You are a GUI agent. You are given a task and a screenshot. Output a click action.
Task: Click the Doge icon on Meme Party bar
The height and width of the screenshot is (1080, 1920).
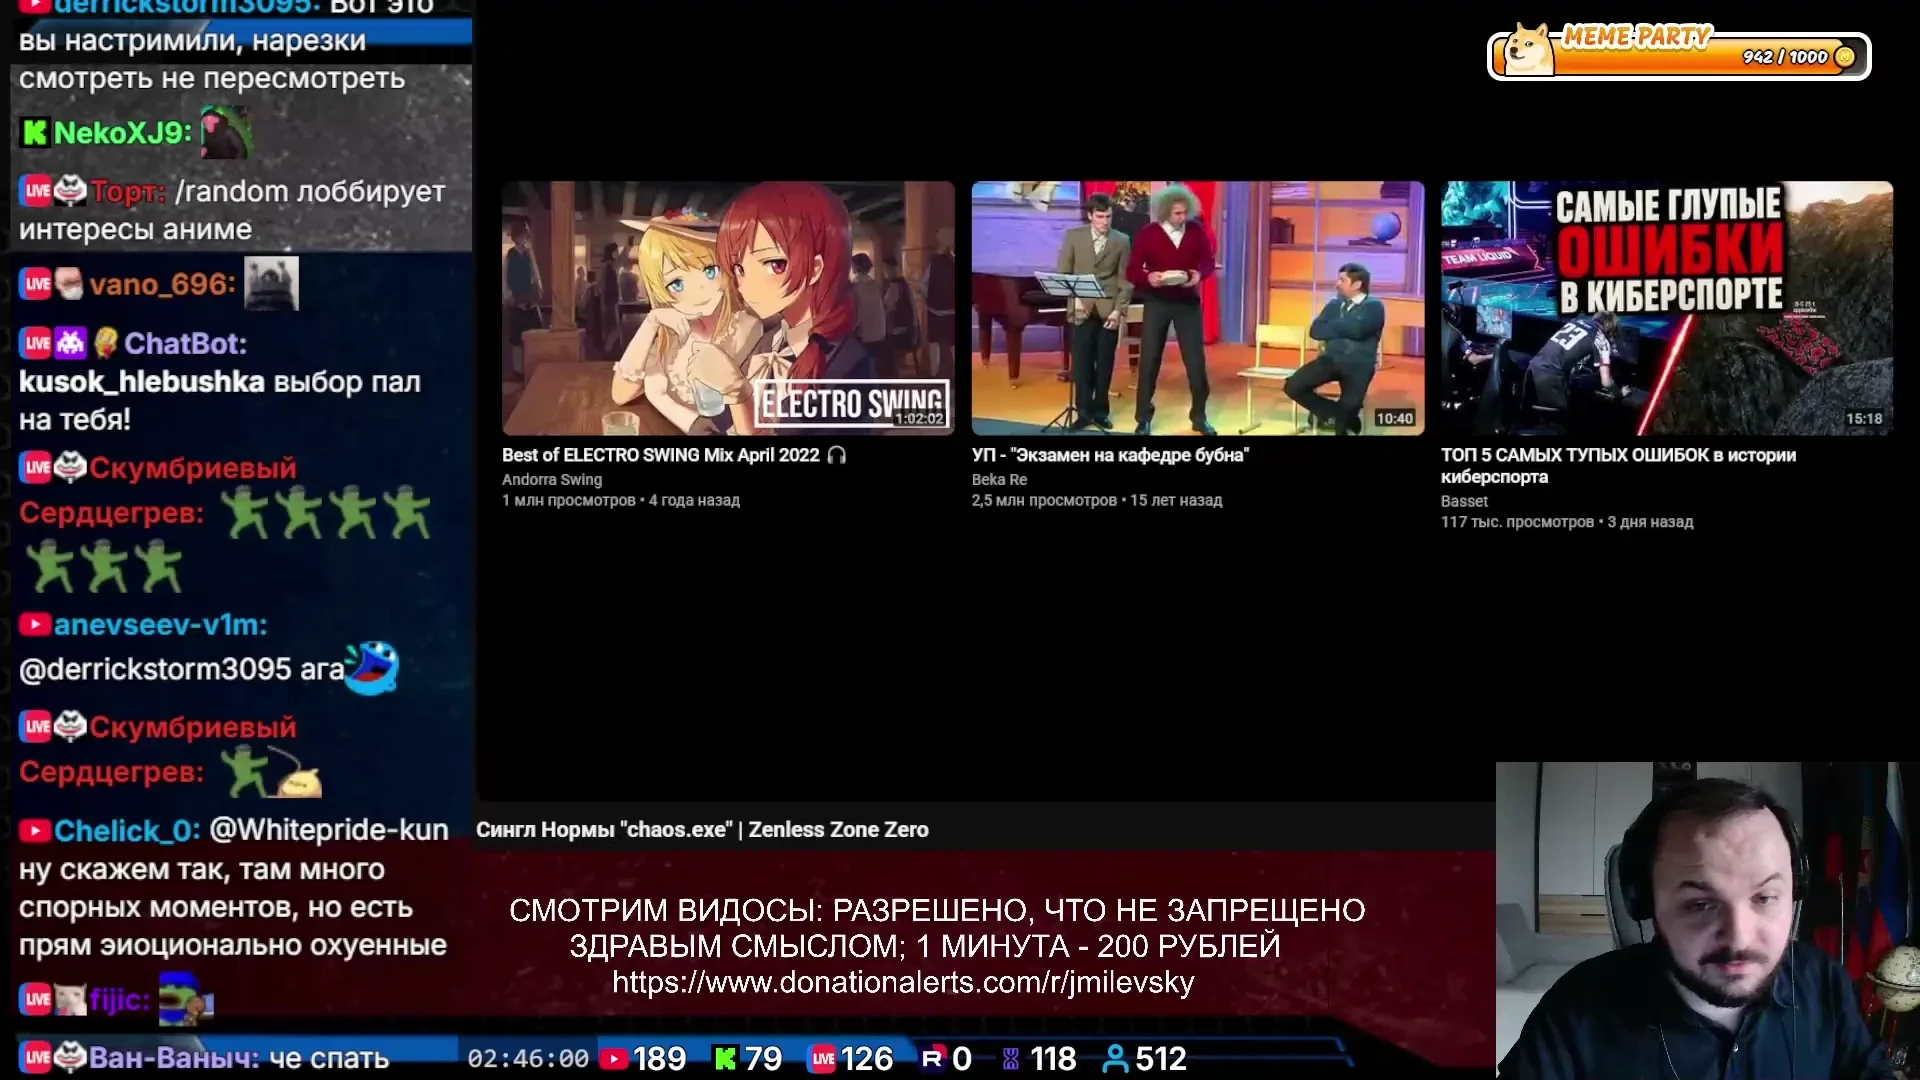(1527, 48)
